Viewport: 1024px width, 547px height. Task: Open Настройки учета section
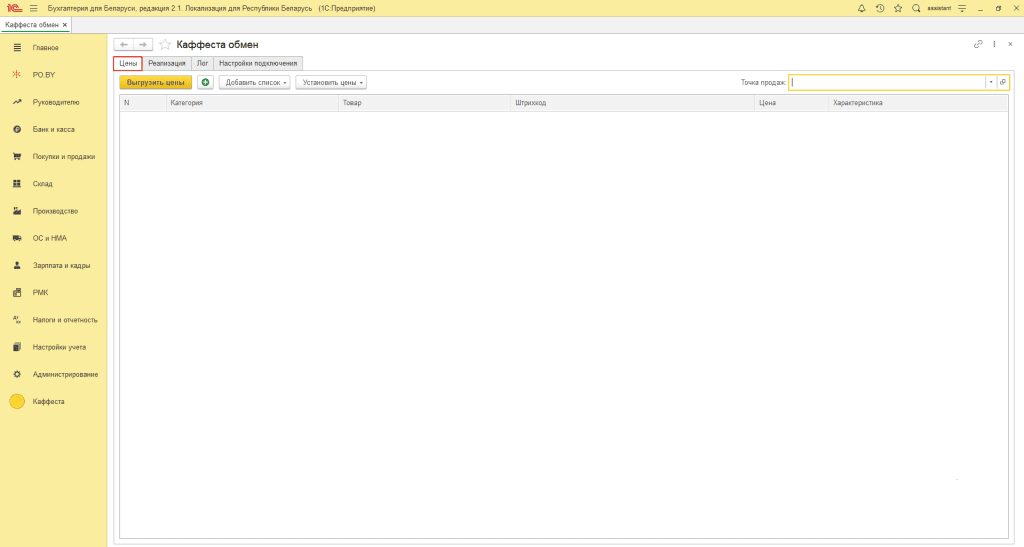pos(54,347)
